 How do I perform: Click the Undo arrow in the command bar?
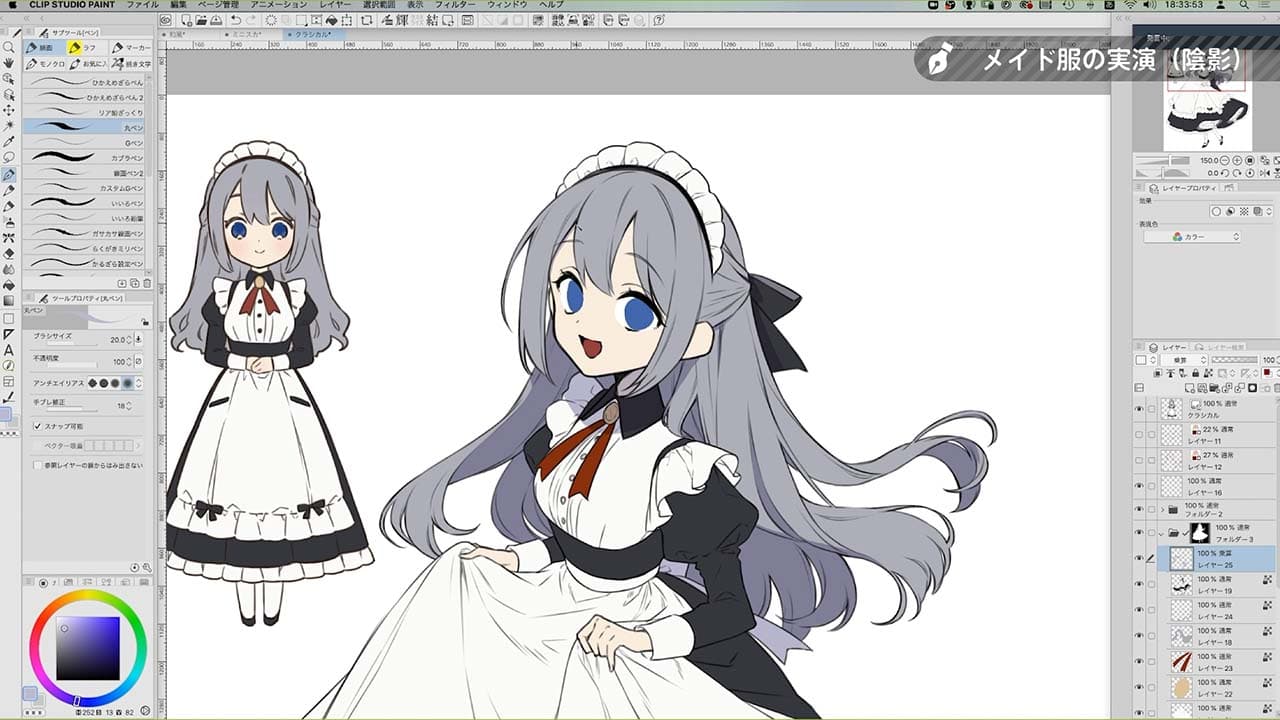pyautogui.click(x=235, y=20)
